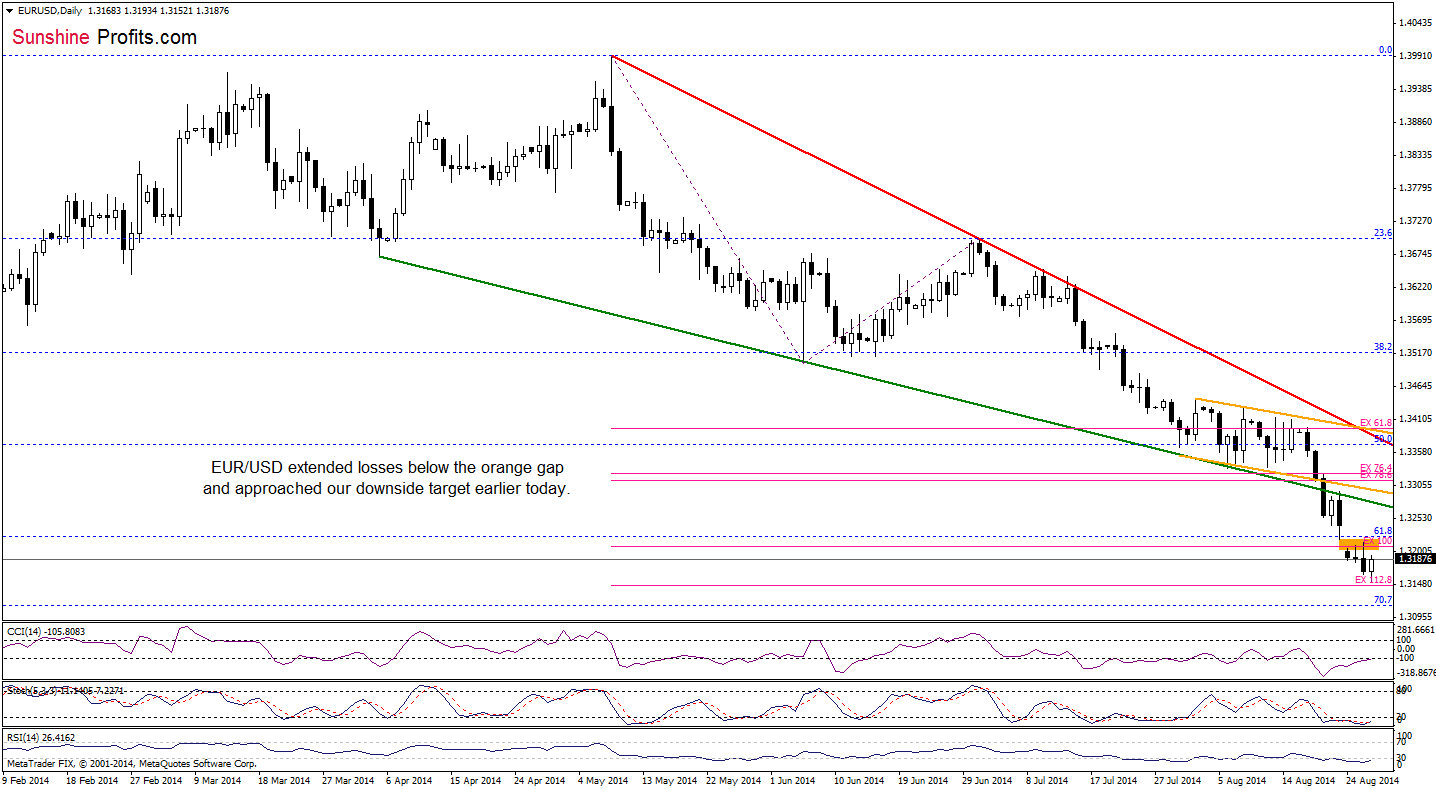This screenshot has width=1436, height=789.
Task: Click the CCI scale value -318.8676
Action: pos(1415,673)
